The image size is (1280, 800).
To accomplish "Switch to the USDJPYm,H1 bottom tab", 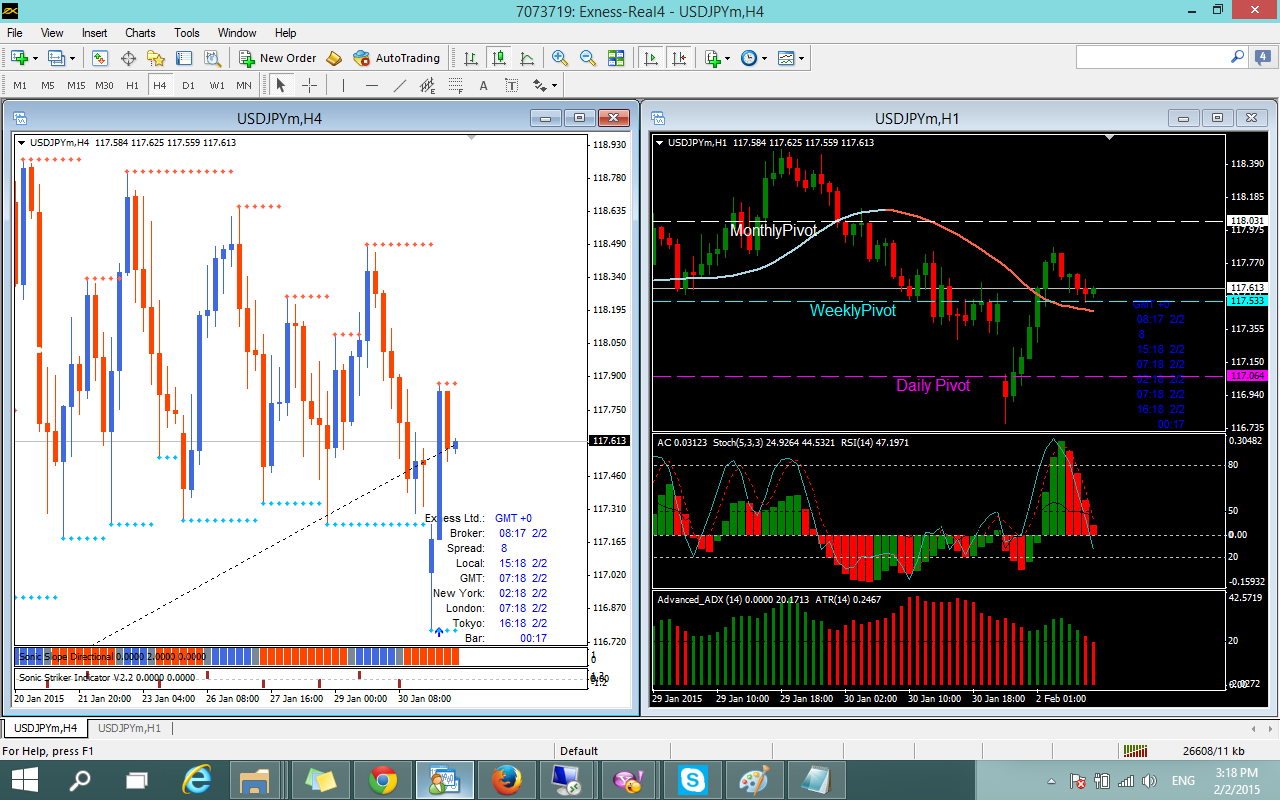I will [x=129, y=728].
